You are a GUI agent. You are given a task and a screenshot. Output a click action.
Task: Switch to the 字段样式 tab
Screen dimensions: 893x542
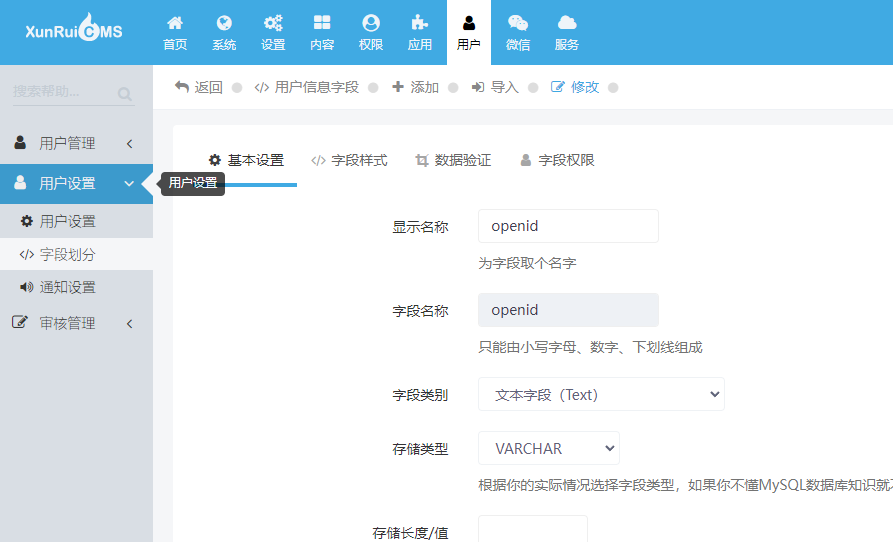tap(349, 161)
